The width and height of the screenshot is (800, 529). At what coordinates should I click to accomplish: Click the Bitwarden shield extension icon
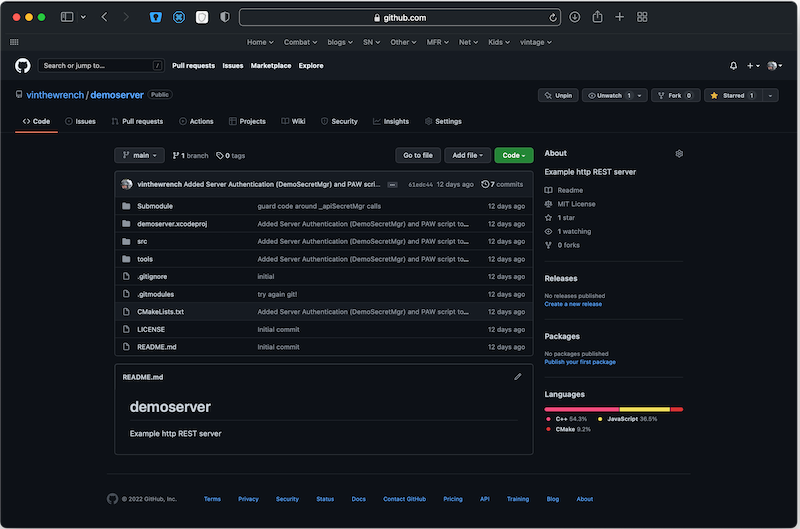tap(156, 17)
